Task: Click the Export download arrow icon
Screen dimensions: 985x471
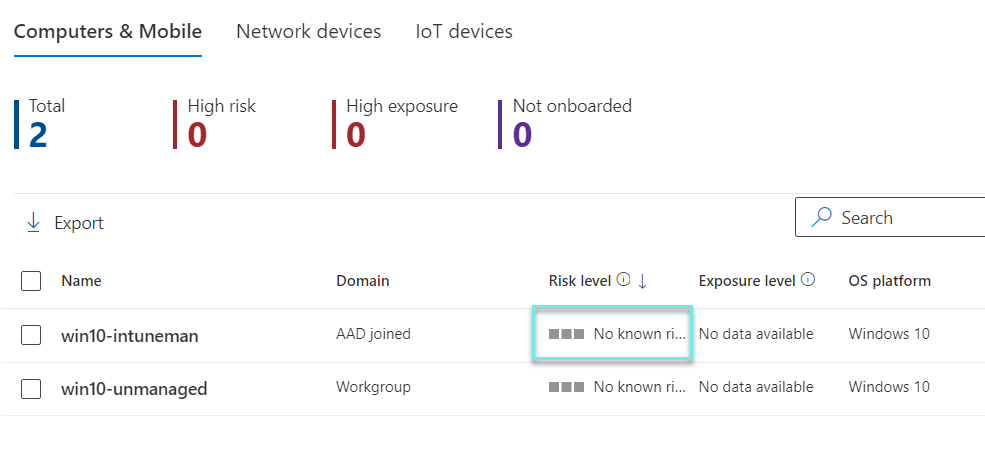Action: point(33,223)
